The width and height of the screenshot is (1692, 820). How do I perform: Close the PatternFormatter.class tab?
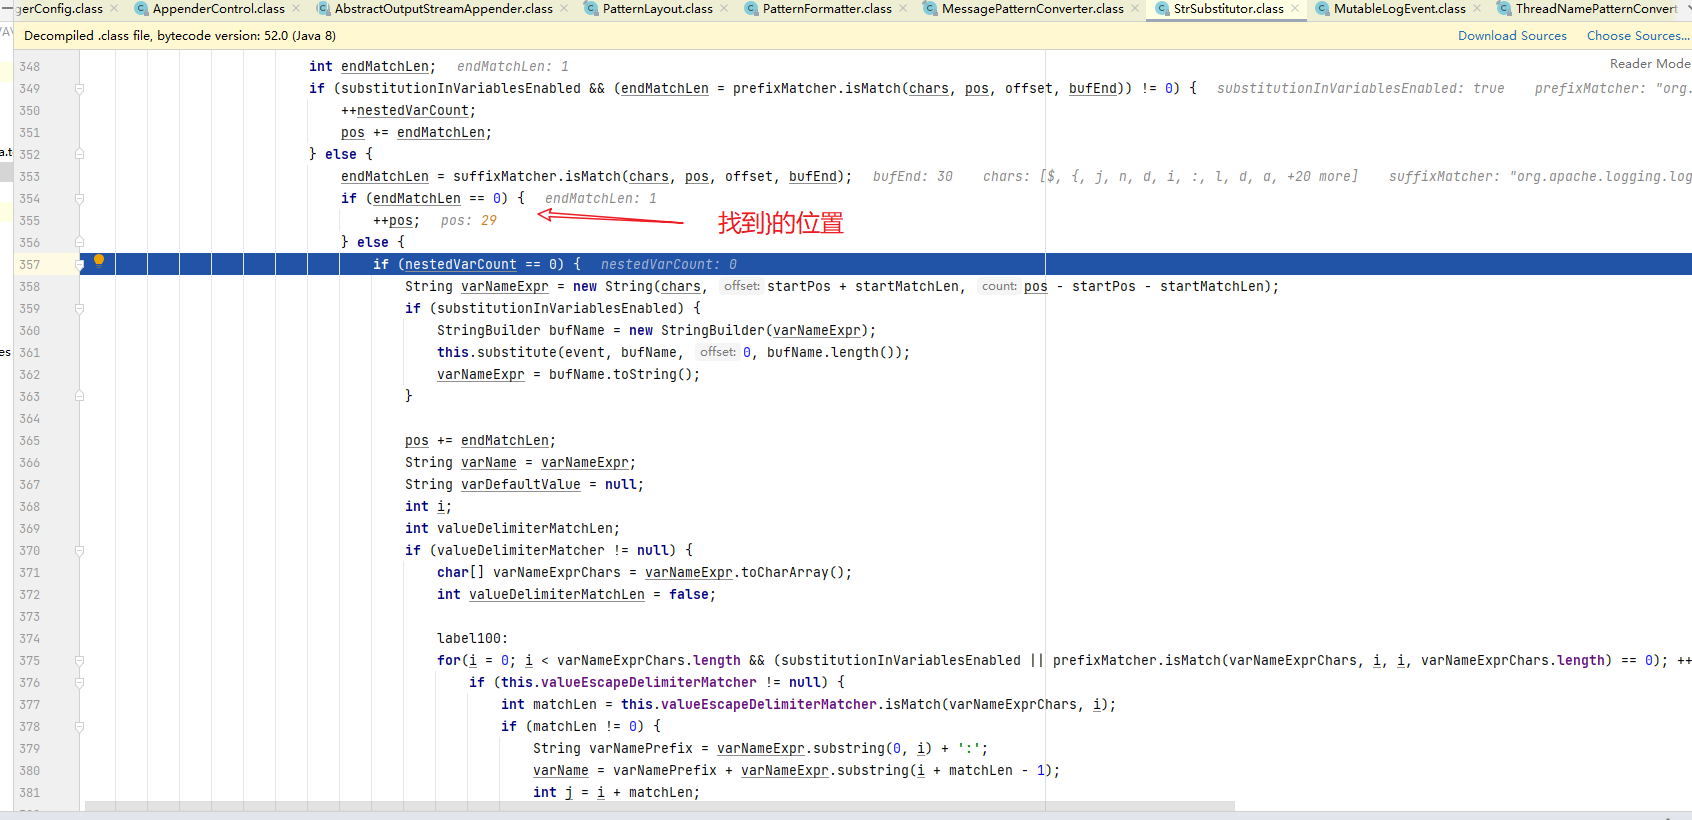(x=903, y=9)
